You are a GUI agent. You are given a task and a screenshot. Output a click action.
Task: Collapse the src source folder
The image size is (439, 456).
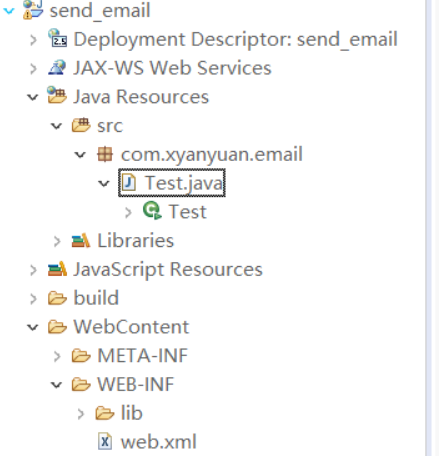tap(56, 126)
